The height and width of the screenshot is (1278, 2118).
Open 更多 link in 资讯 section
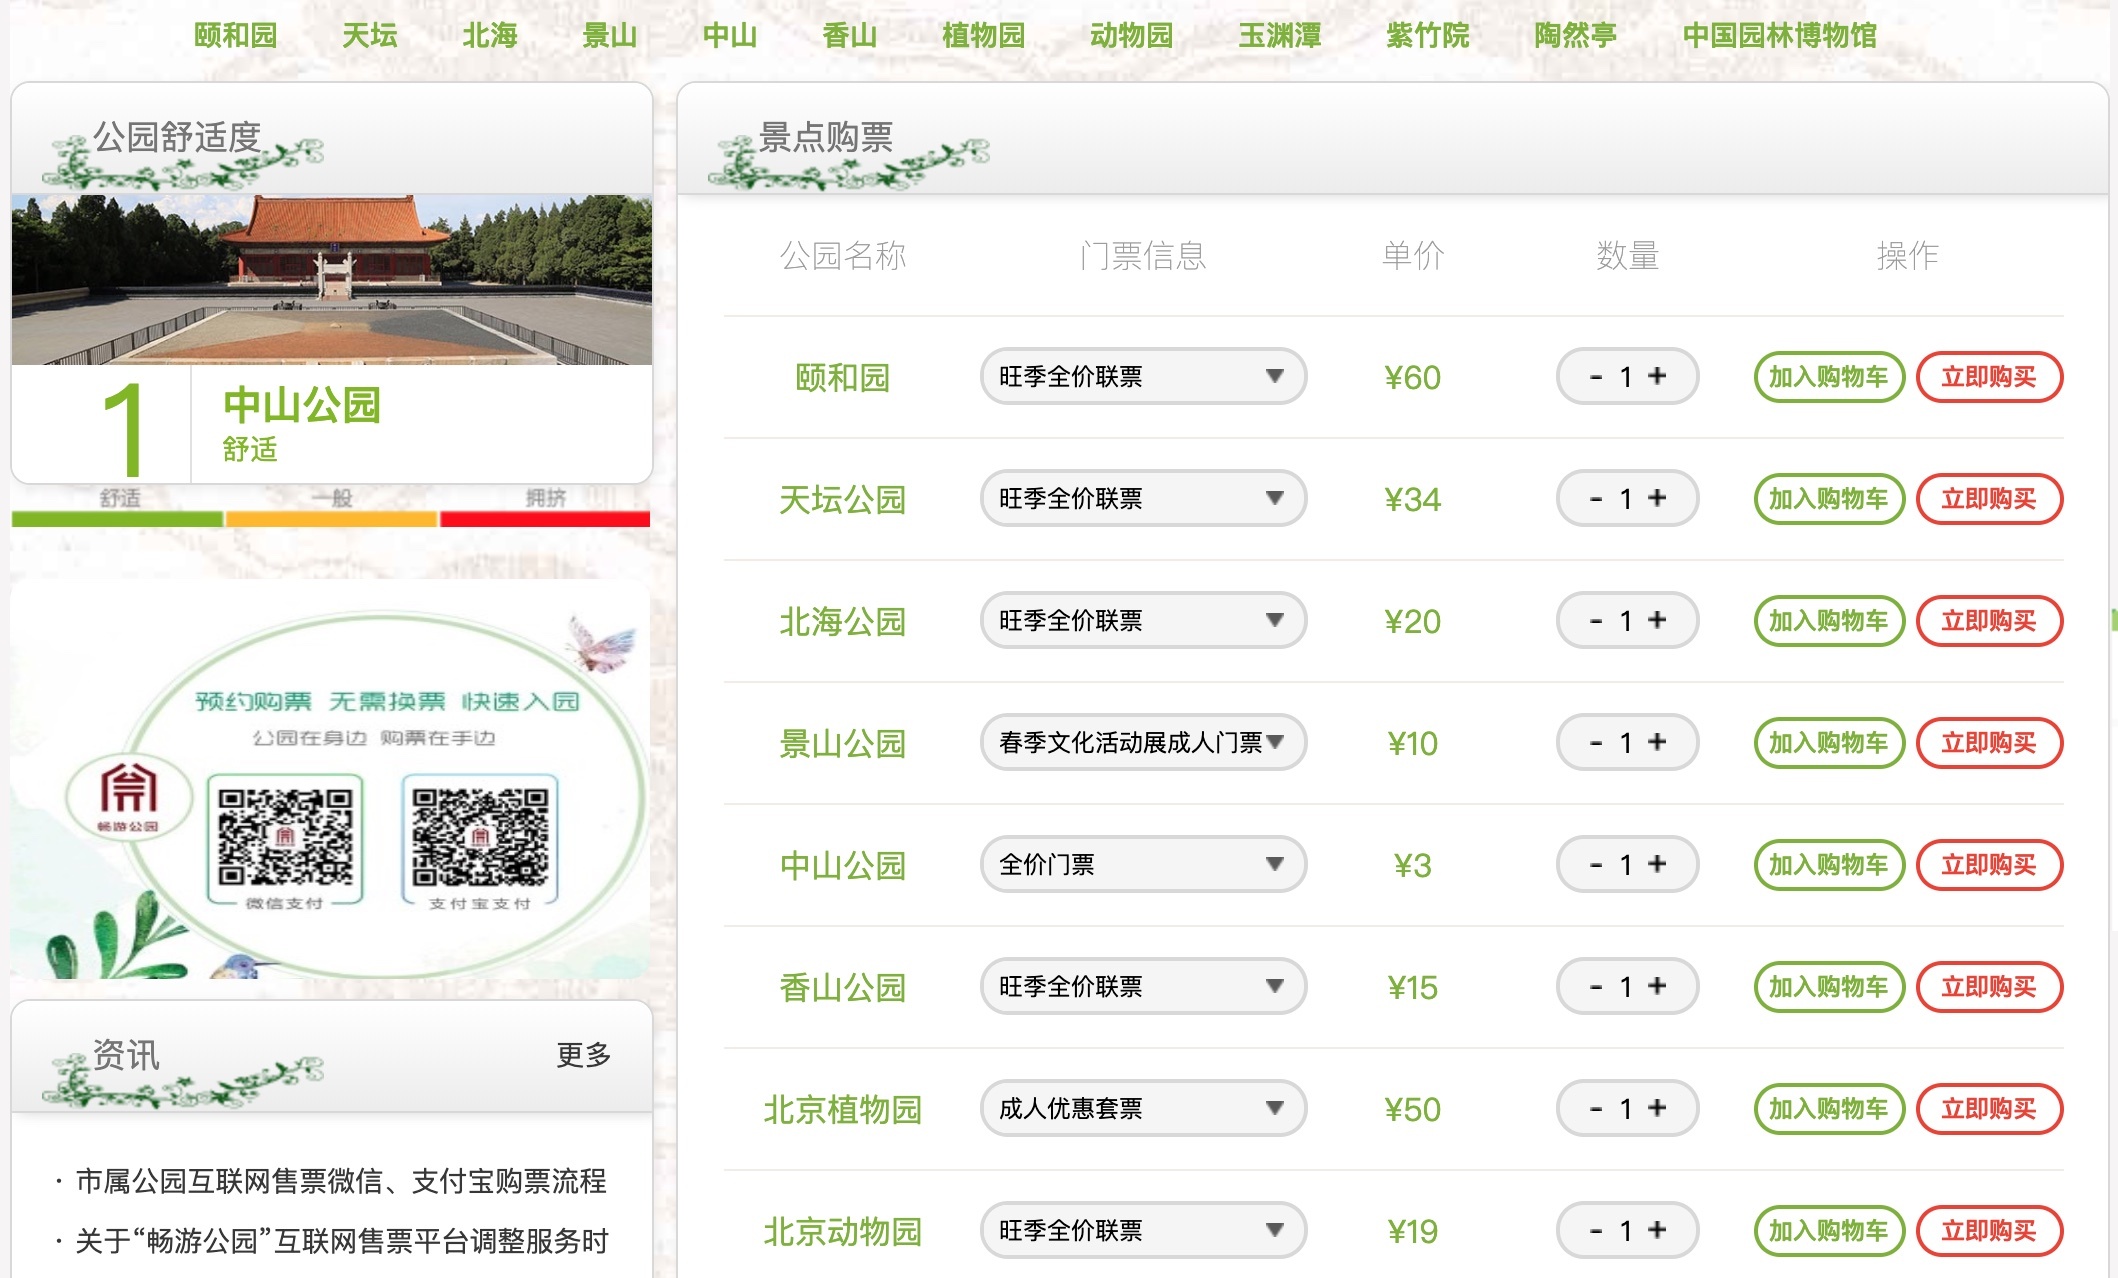pos(584,1054)
